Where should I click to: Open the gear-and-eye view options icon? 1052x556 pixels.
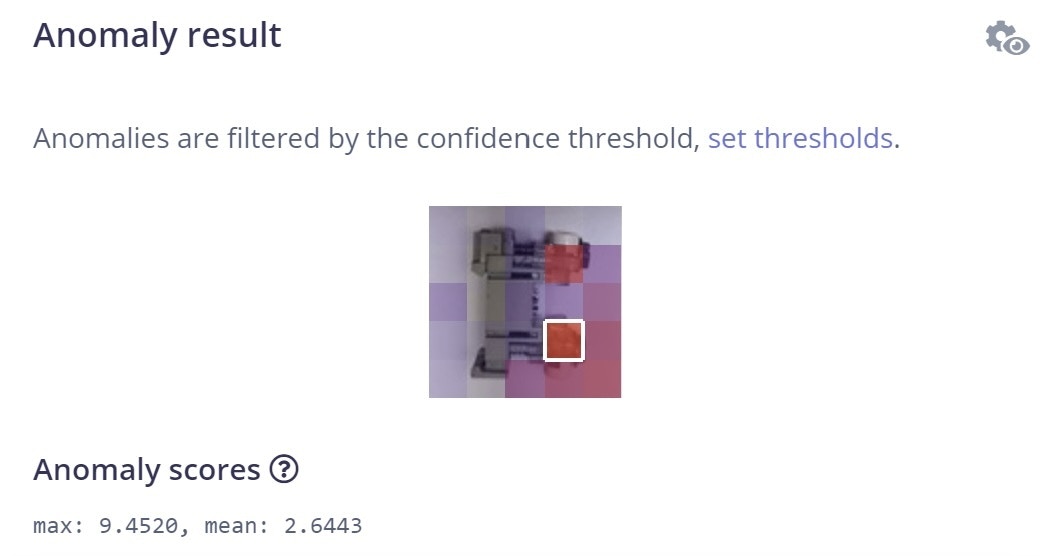(1006, 38)
